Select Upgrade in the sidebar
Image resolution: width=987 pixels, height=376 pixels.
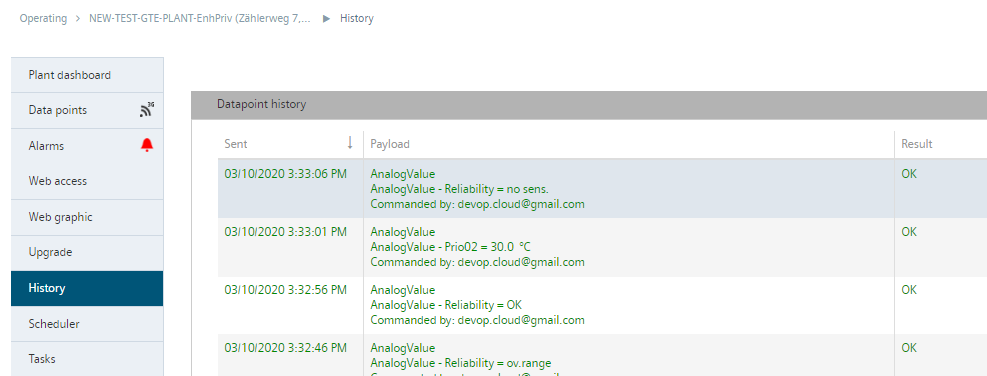(87, 253)
